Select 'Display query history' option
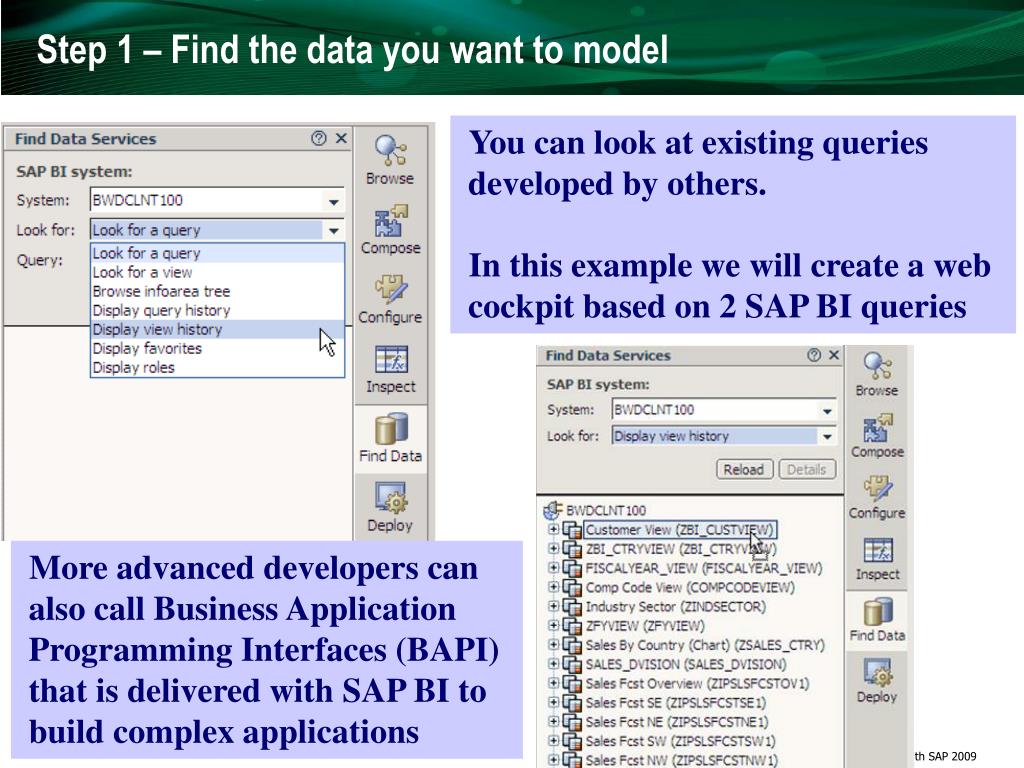This screenshot has height=768, width=1024. point(217,310)
